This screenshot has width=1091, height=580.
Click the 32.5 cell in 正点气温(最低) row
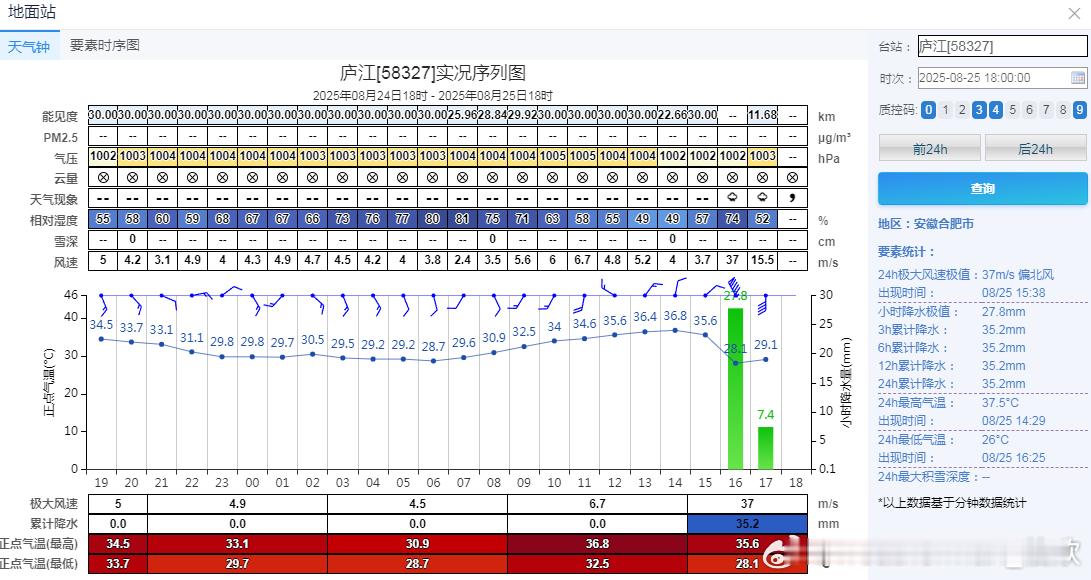coord(597,564)
